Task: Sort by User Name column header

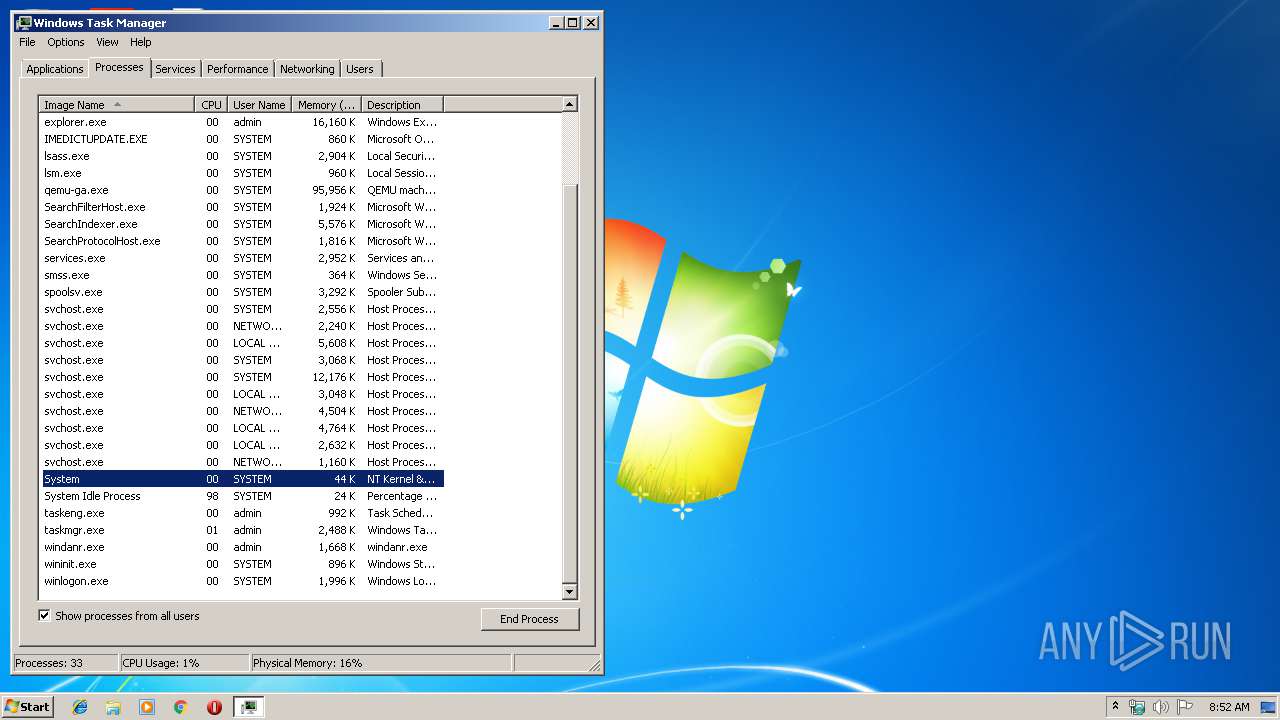Action: tap(259, 105)
